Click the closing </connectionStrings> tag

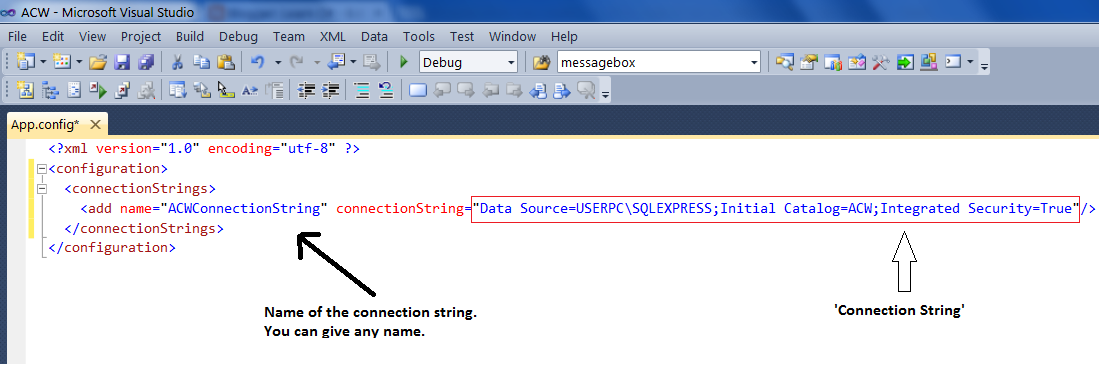[144, 228]
